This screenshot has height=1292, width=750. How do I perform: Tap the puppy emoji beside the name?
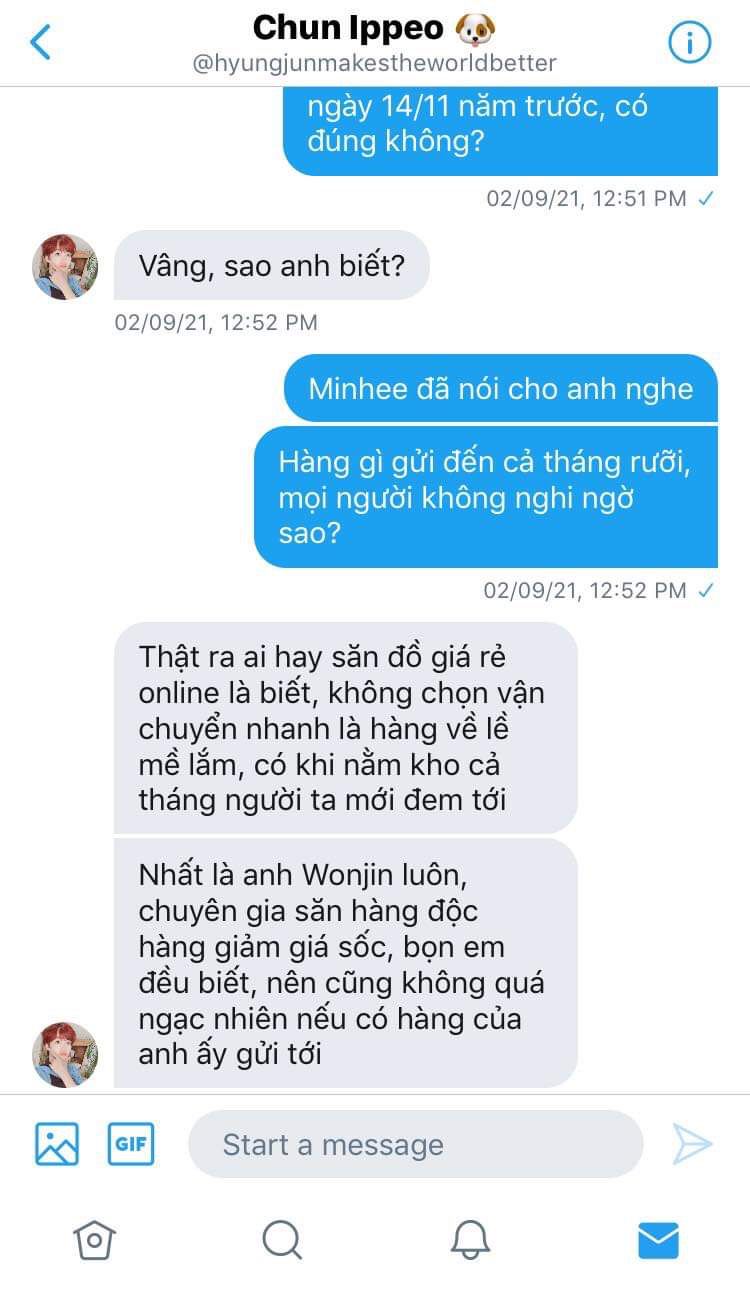tap(474, 29)
